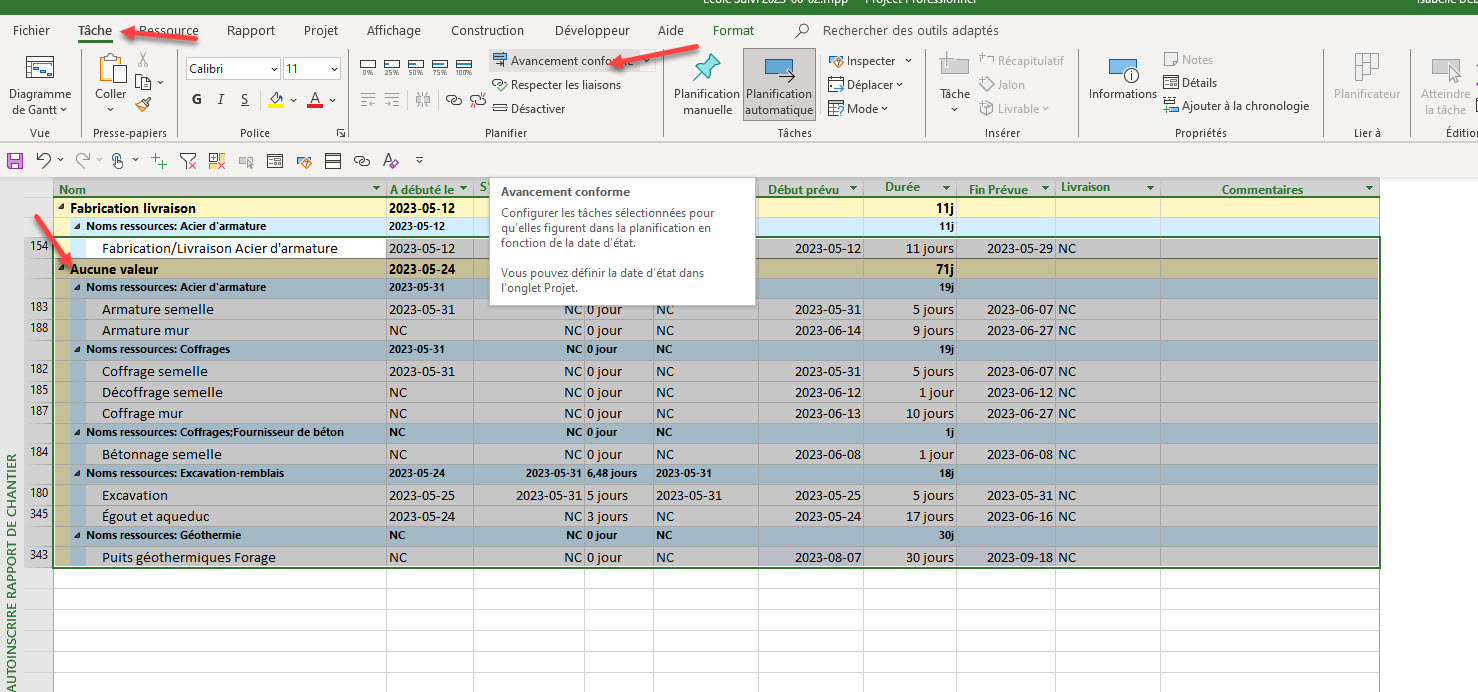Click the link tasks chain icon
This screenshot has height=692, width=1478.
pyautogui.click(x=454, y=99)
